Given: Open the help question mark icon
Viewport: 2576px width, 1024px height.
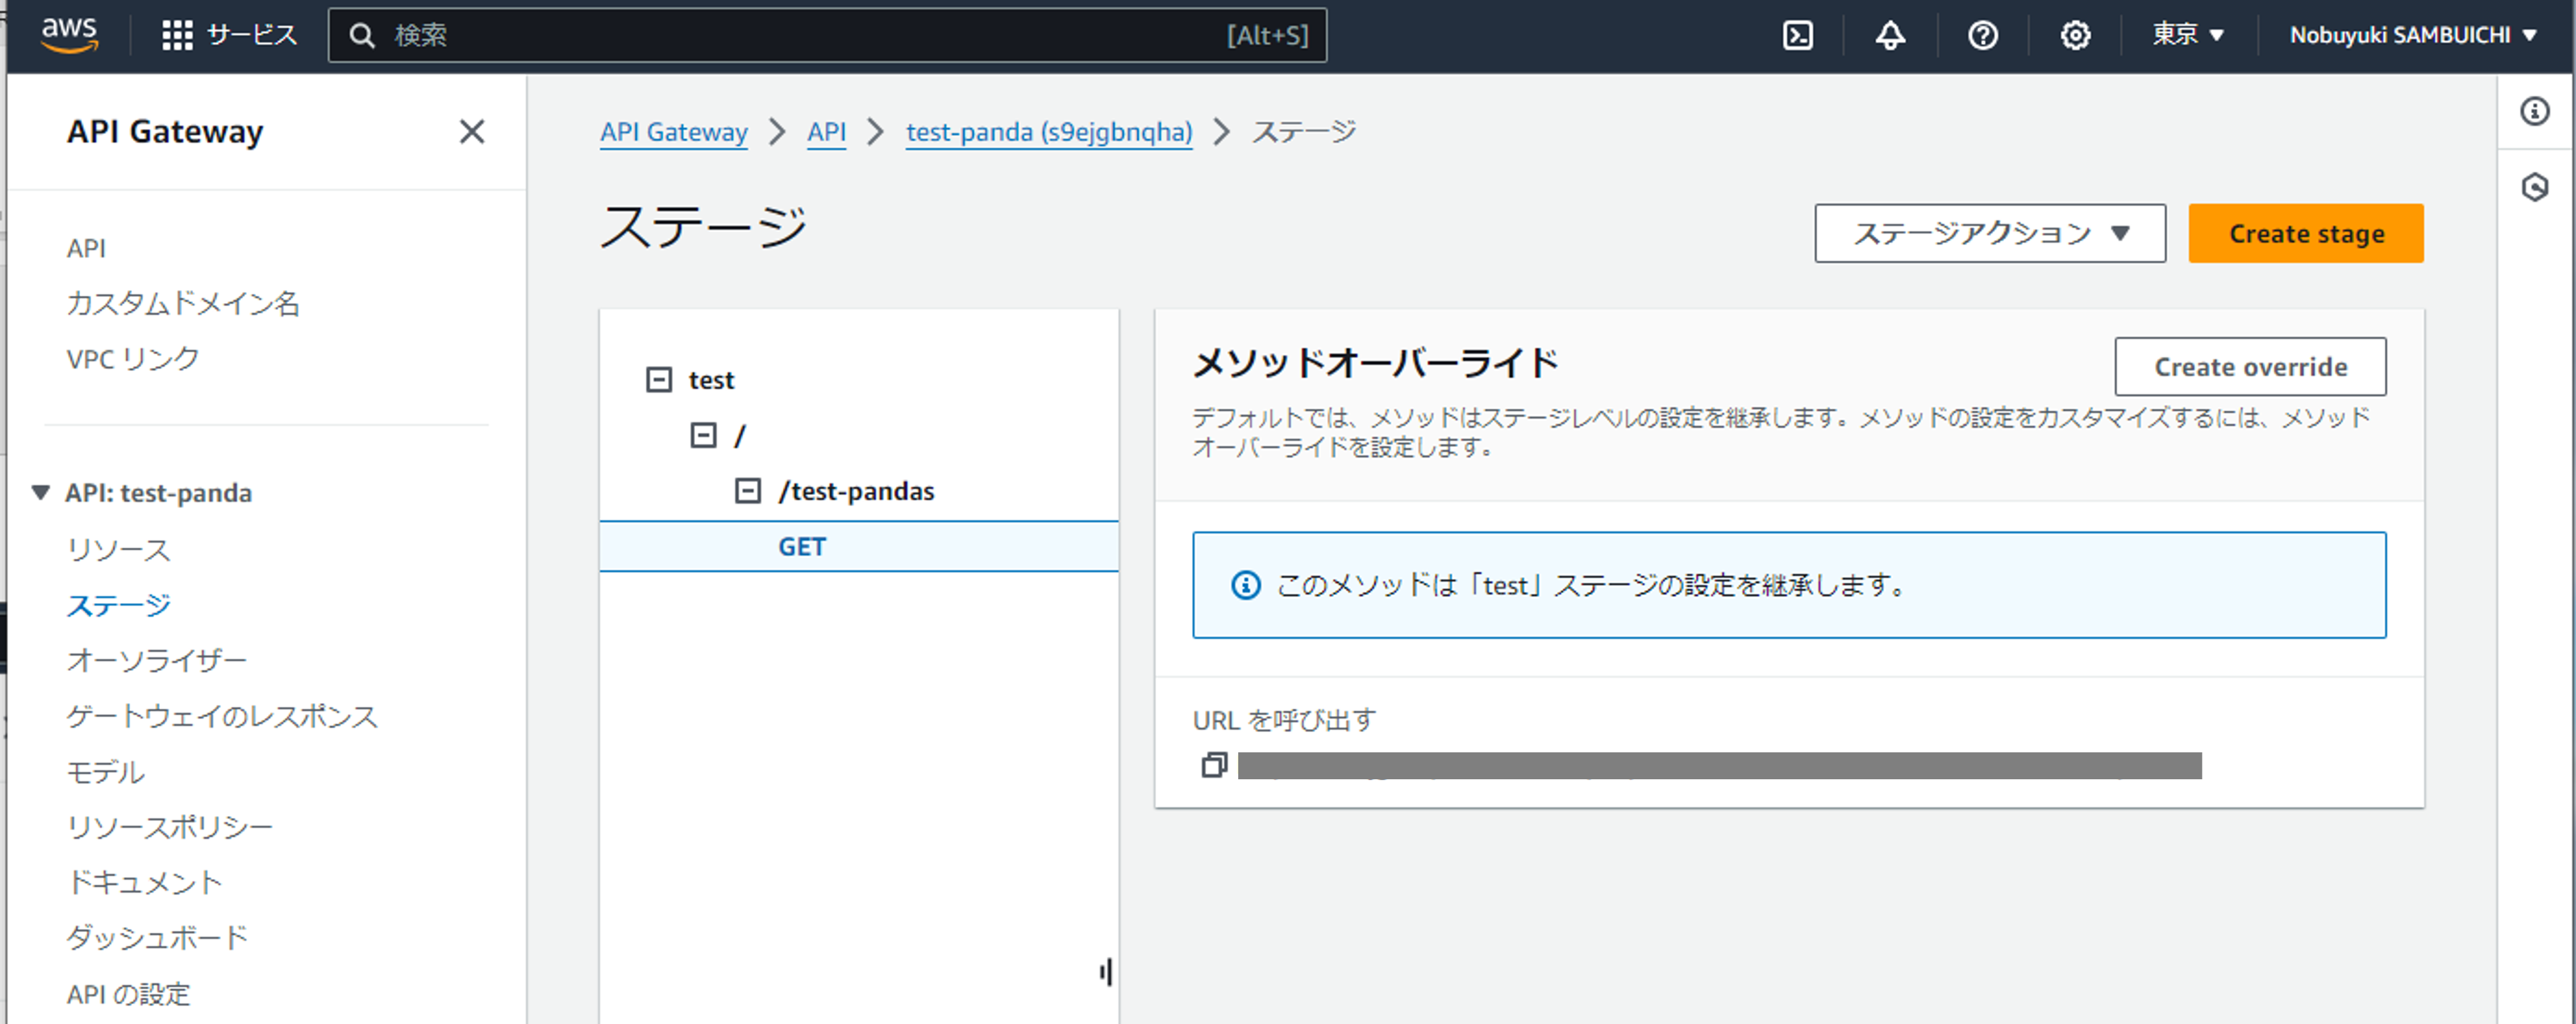Looking at the screenshot, I should (x=1982, y=36).
